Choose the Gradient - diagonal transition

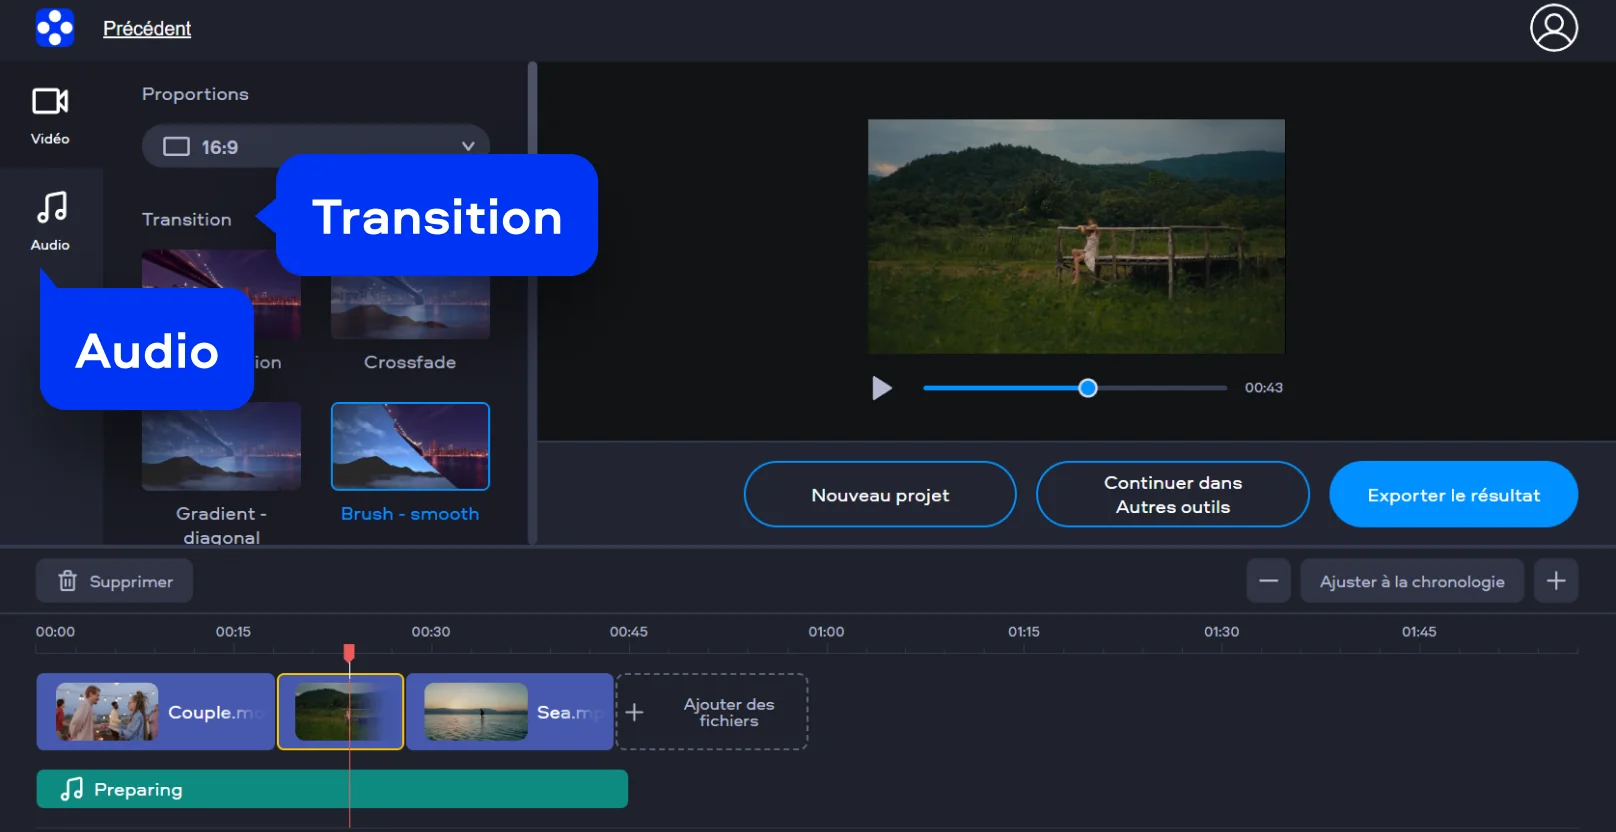click(221, 447)
